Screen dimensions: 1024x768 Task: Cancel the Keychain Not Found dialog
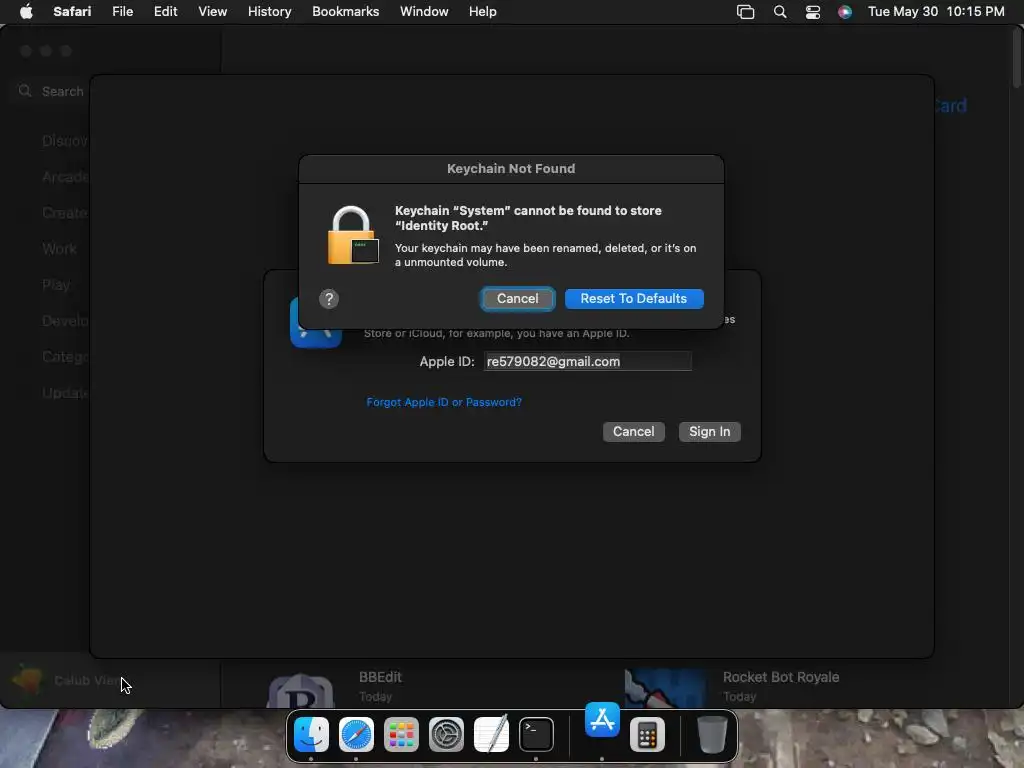pos(518,299)
